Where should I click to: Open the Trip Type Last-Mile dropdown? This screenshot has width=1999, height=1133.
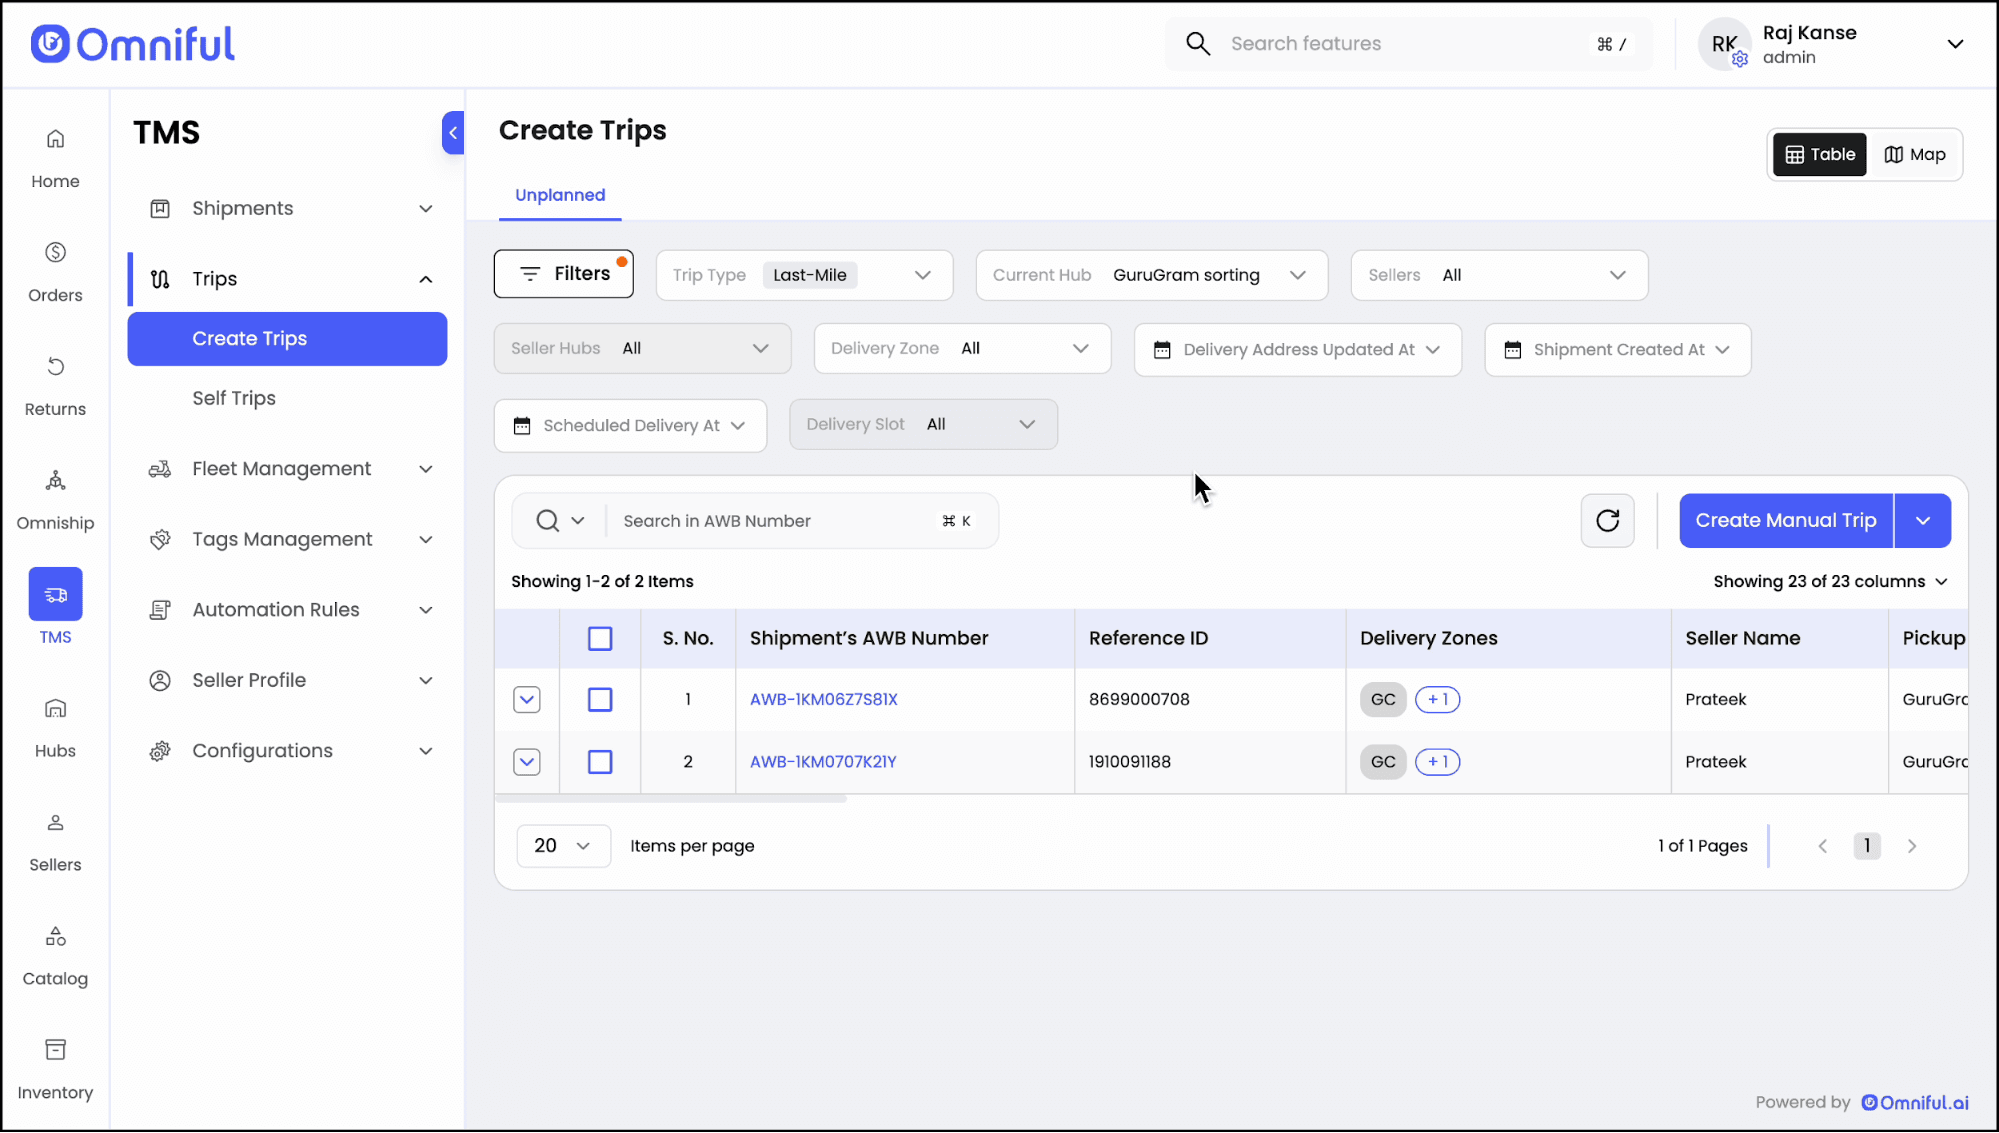pos(804,275)
